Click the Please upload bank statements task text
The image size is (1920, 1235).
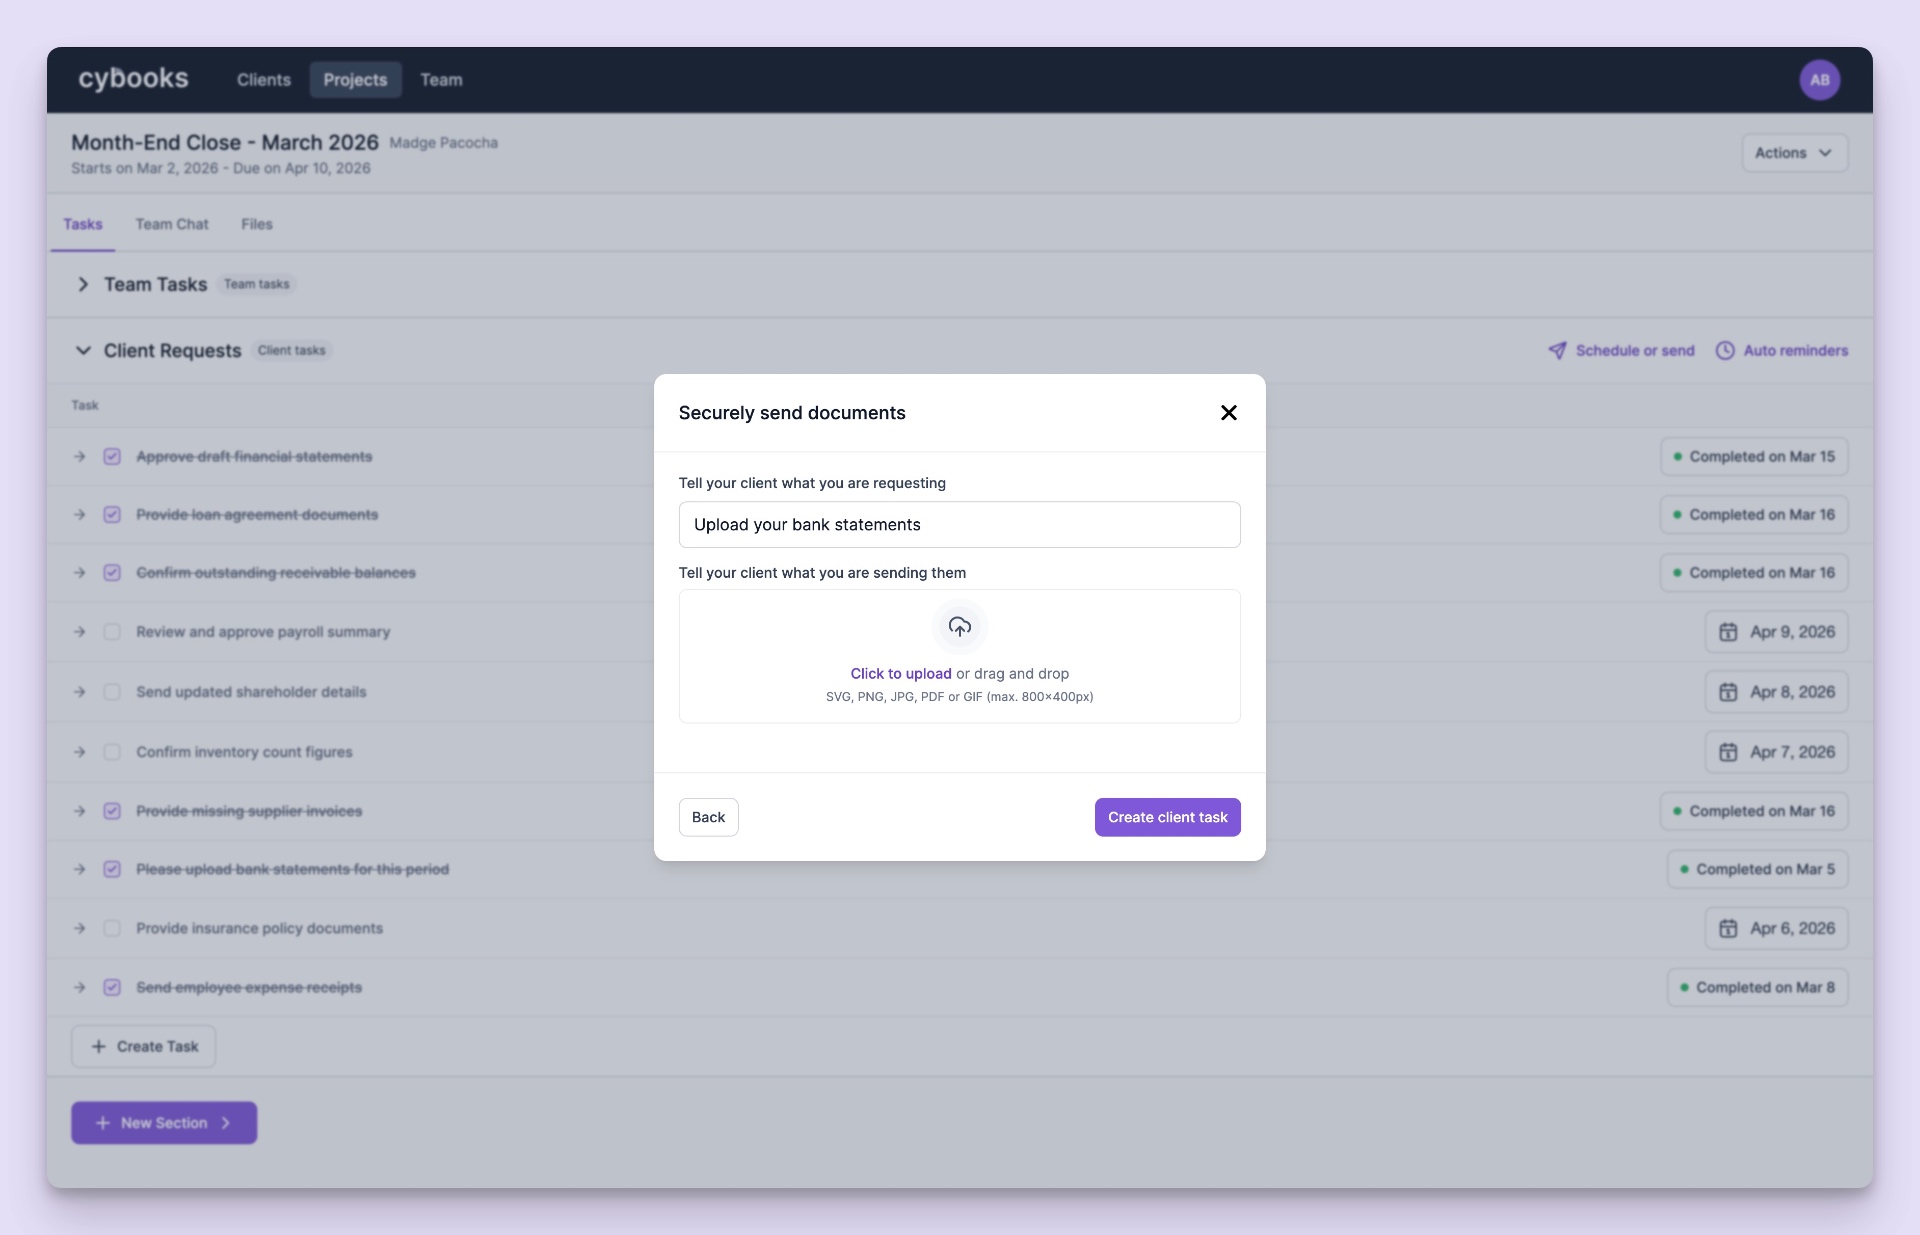293,870
